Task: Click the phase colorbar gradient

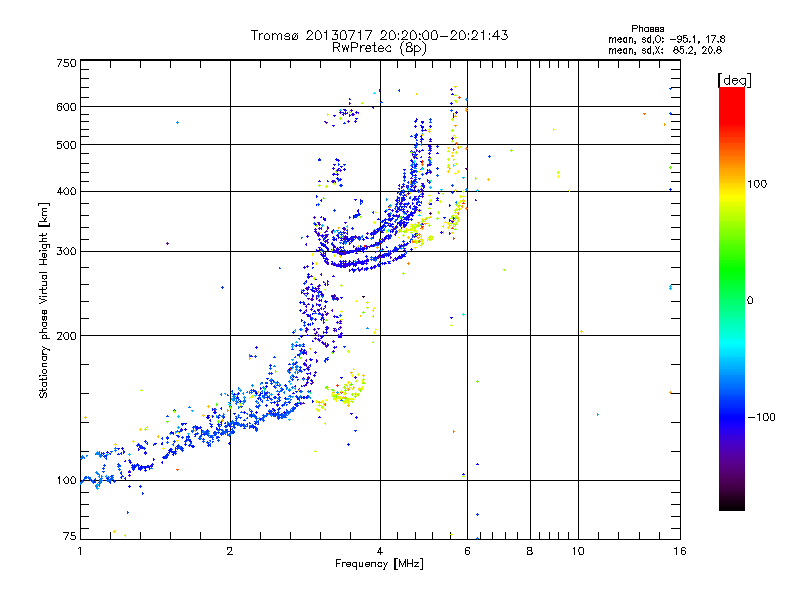Action: [x=732, y=299]
